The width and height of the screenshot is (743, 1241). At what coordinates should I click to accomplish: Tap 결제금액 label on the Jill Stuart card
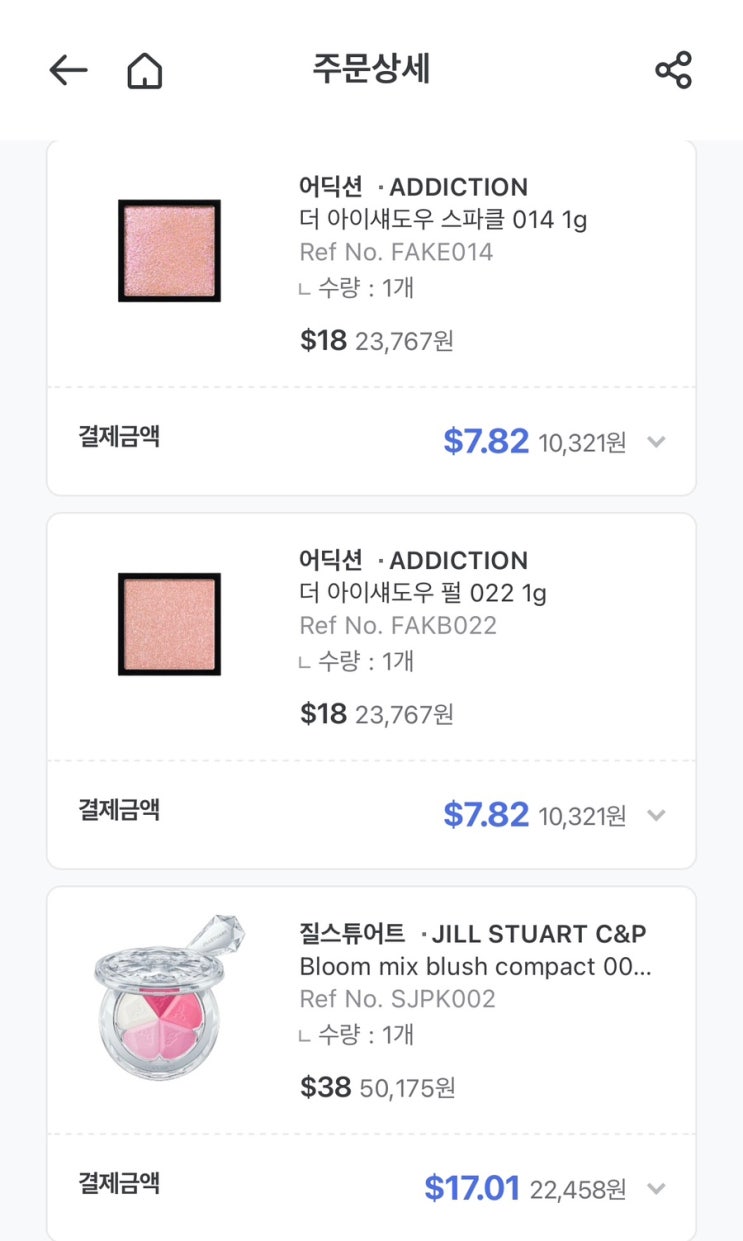pos(119,1184)
